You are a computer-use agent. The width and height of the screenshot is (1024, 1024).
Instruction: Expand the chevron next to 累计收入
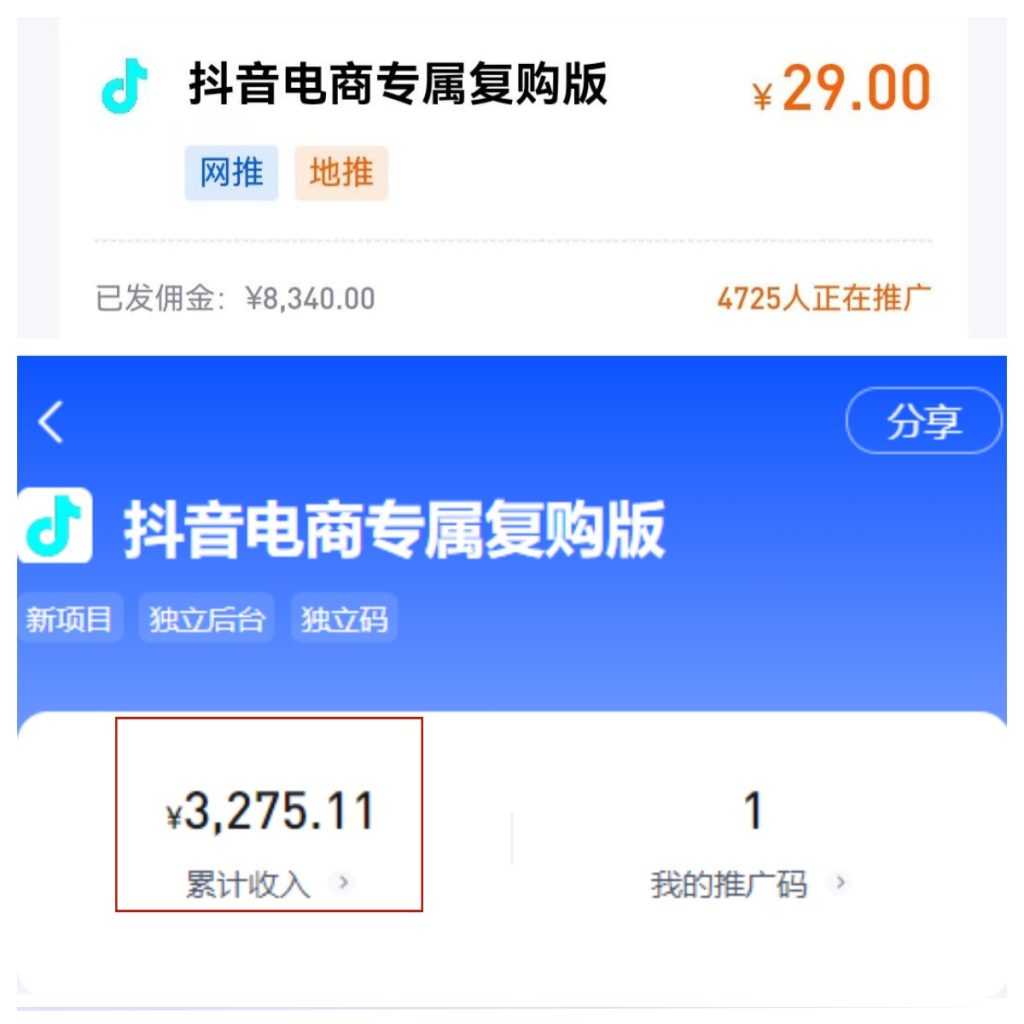tap(343, 882)
